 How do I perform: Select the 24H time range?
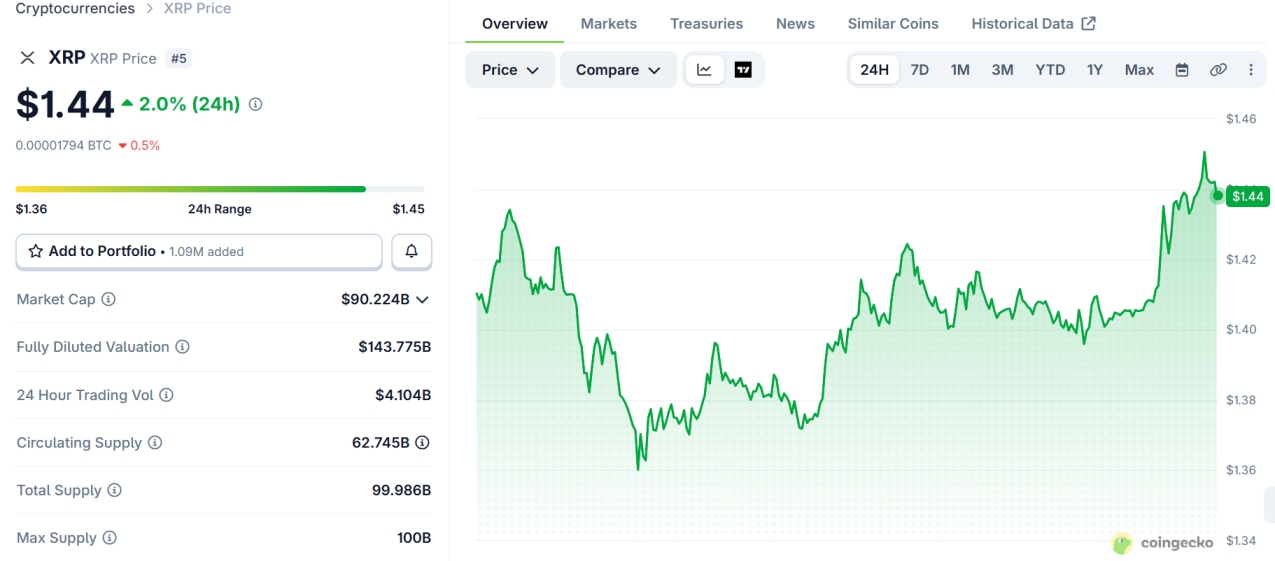[x=874, y=70]
